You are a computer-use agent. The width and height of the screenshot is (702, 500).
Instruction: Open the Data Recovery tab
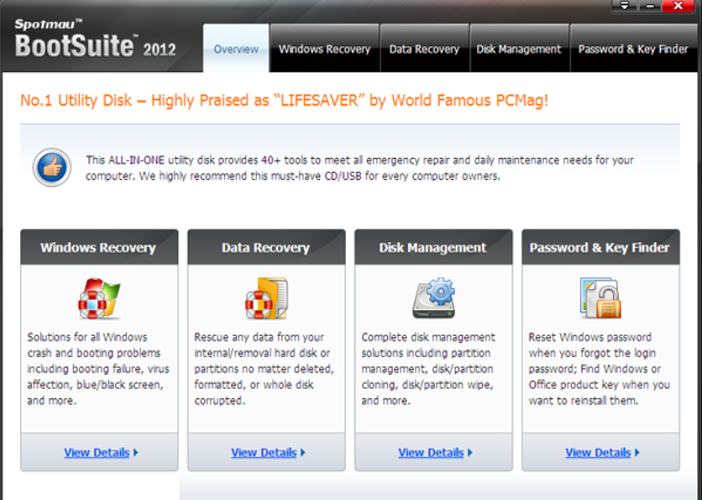pyautogui.click(x=424, y=49)
